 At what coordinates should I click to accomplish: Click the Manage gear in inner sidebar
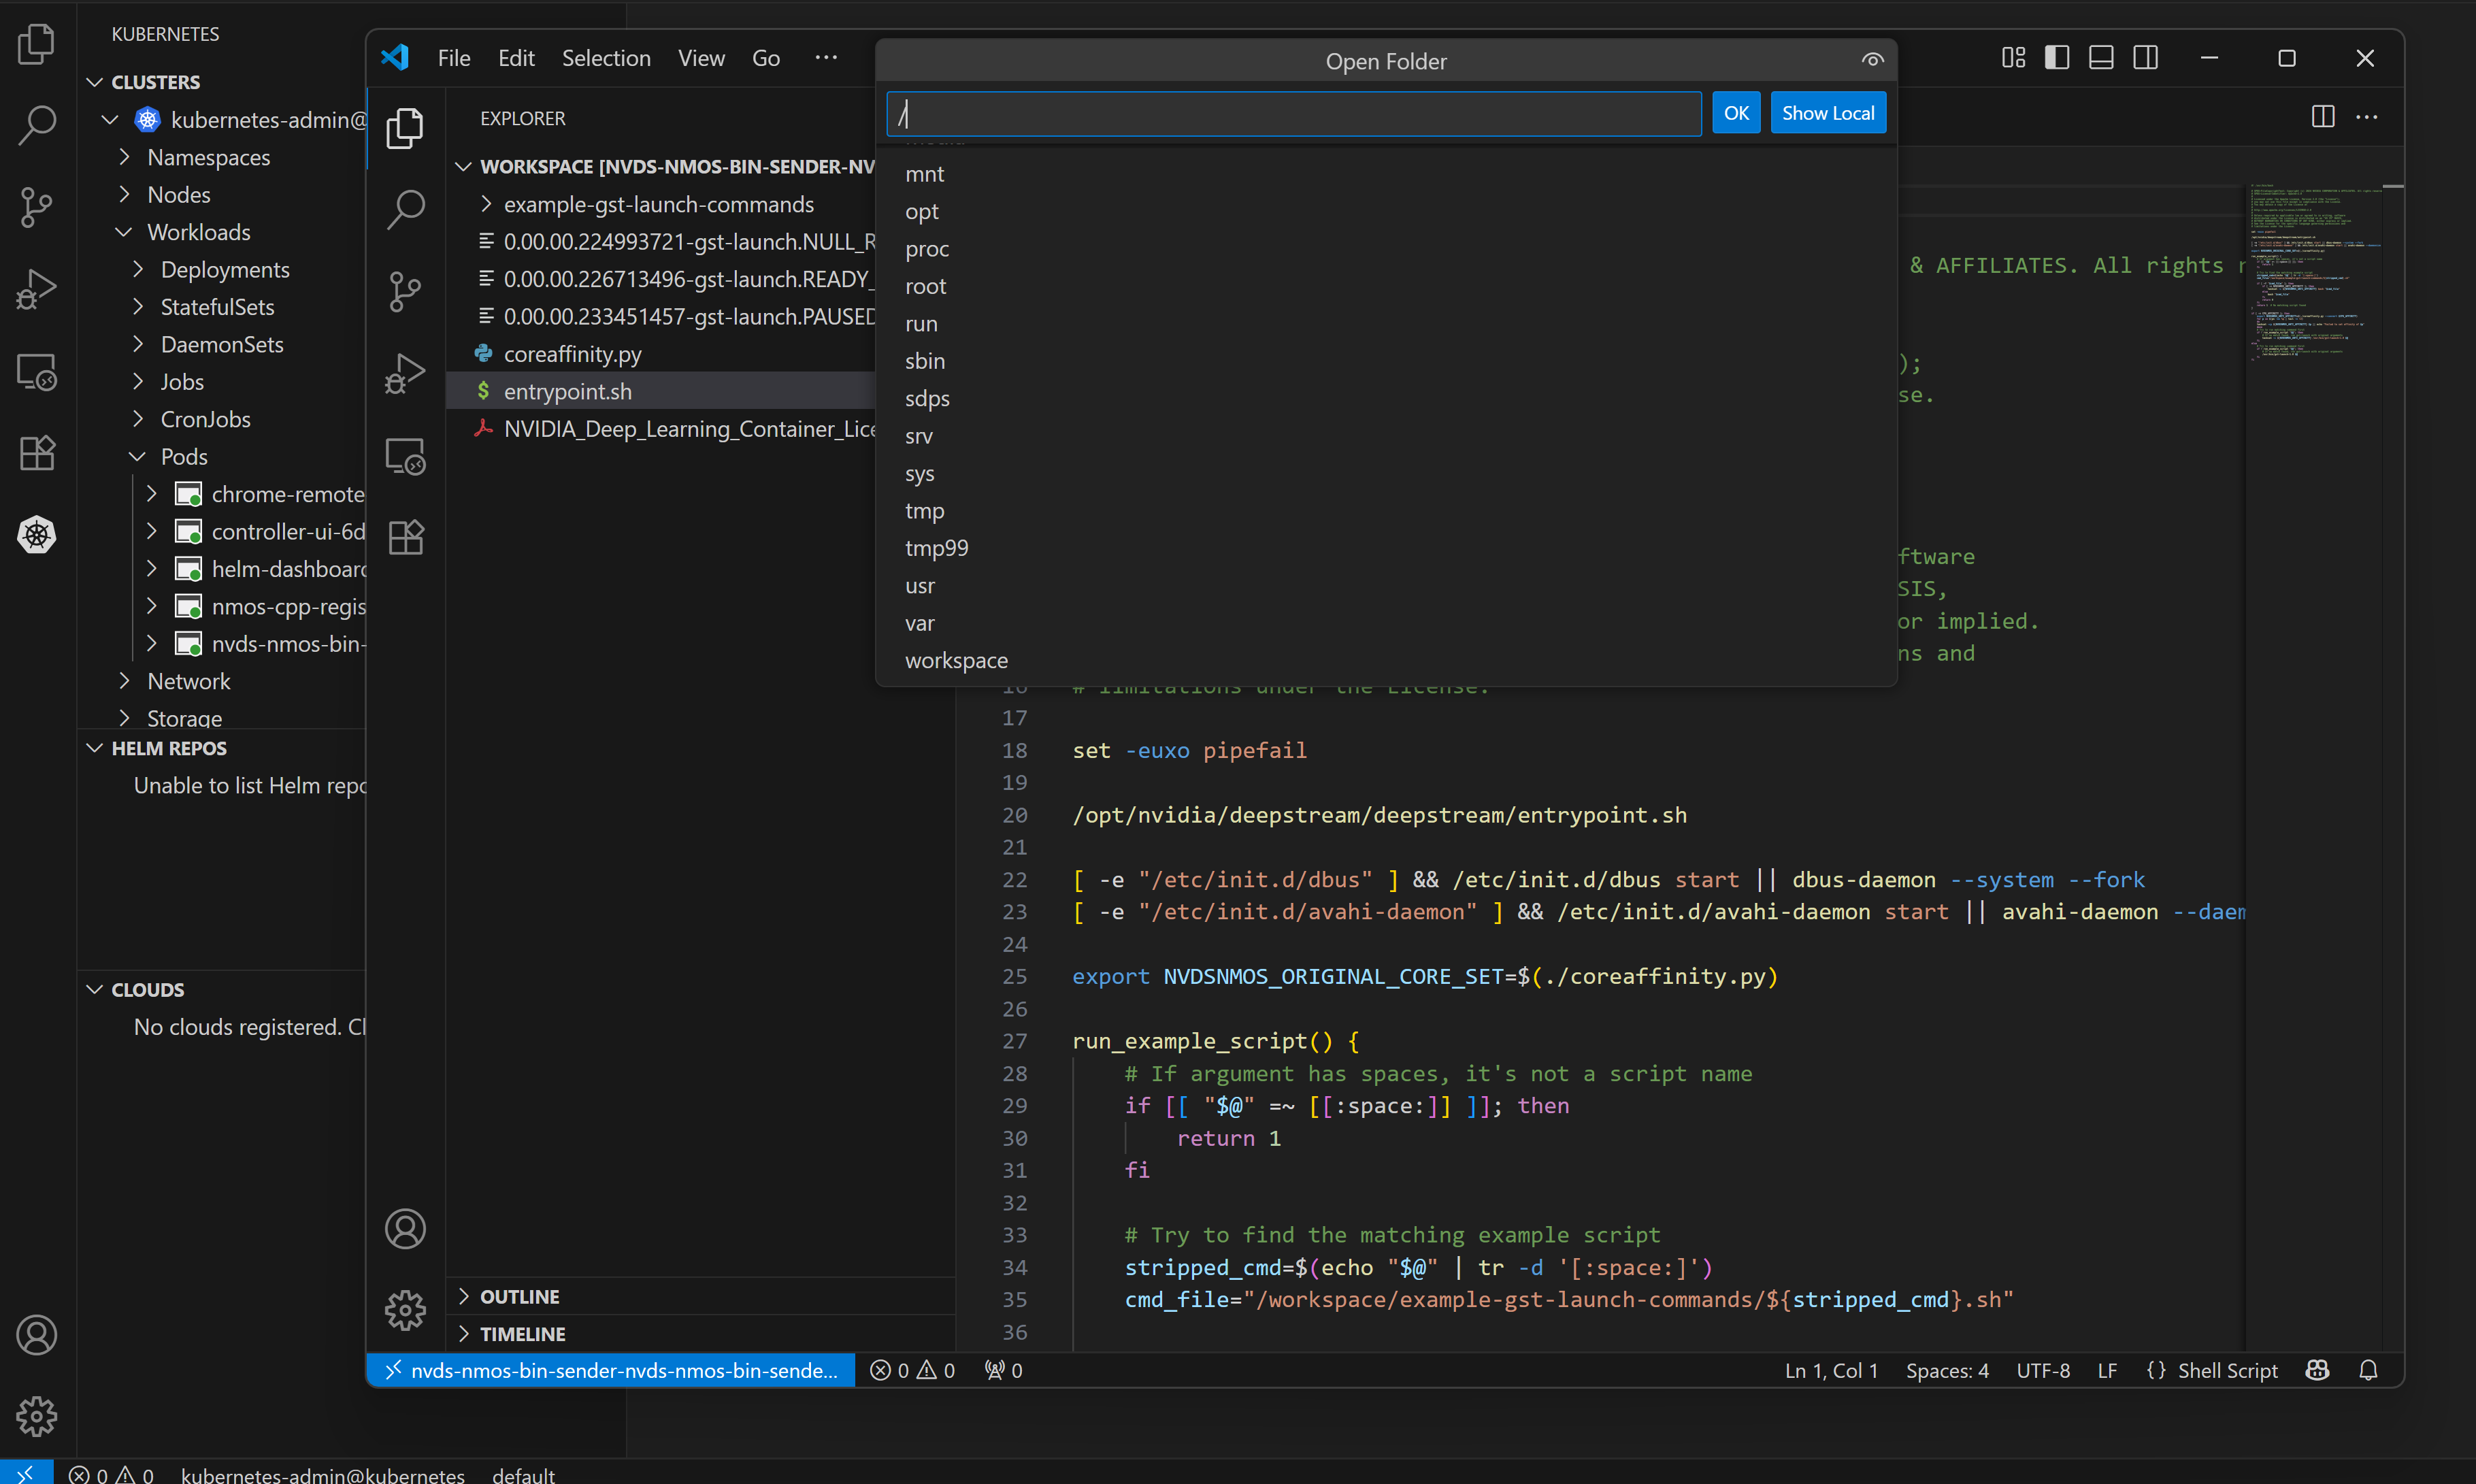click(x=405, y=1309)
